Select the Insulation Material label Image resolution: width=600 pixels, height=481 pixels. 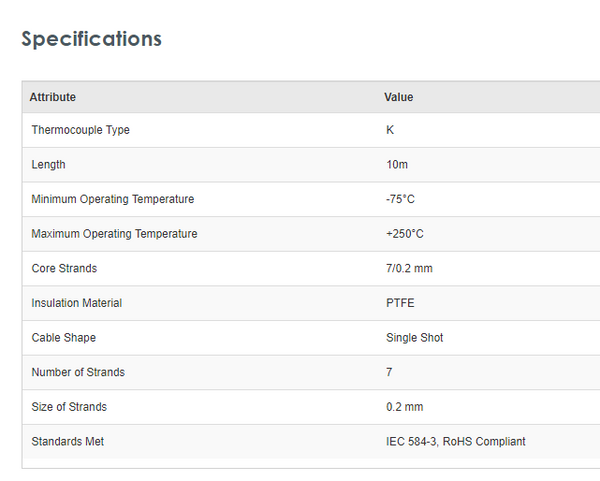tap(77, 303)
